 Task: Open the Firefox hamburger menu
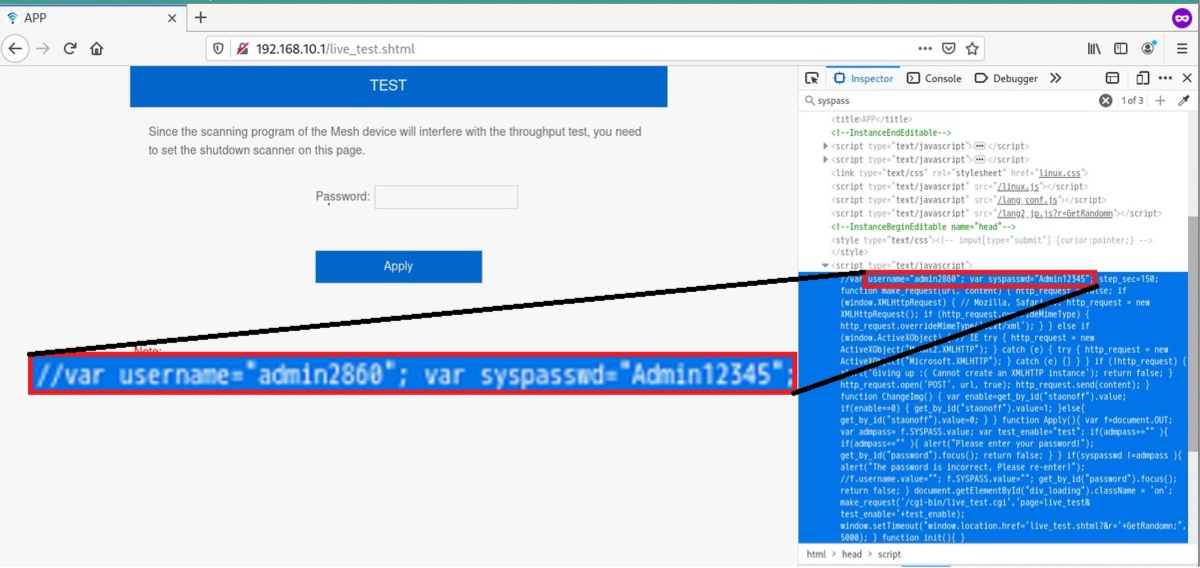pos(1182,48)
